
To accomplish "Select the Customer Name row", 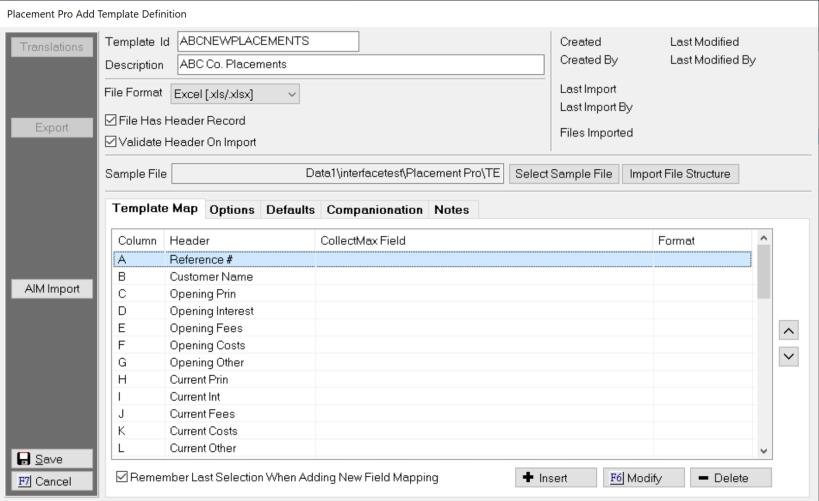I will click(211, 277).
